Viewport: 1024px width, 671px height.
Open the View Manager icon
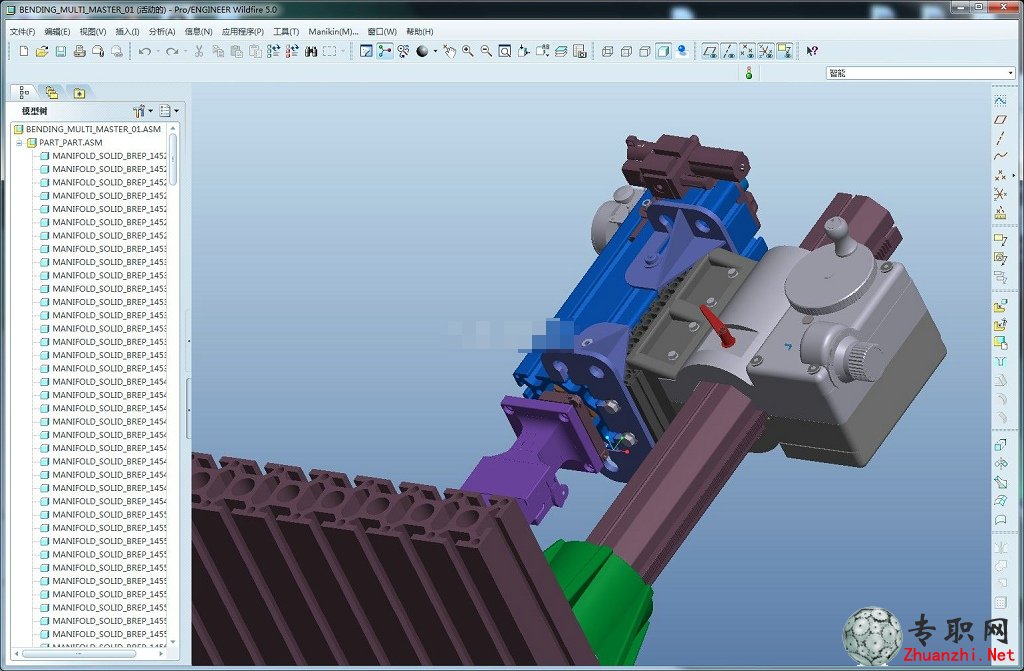tap(579, 51)
